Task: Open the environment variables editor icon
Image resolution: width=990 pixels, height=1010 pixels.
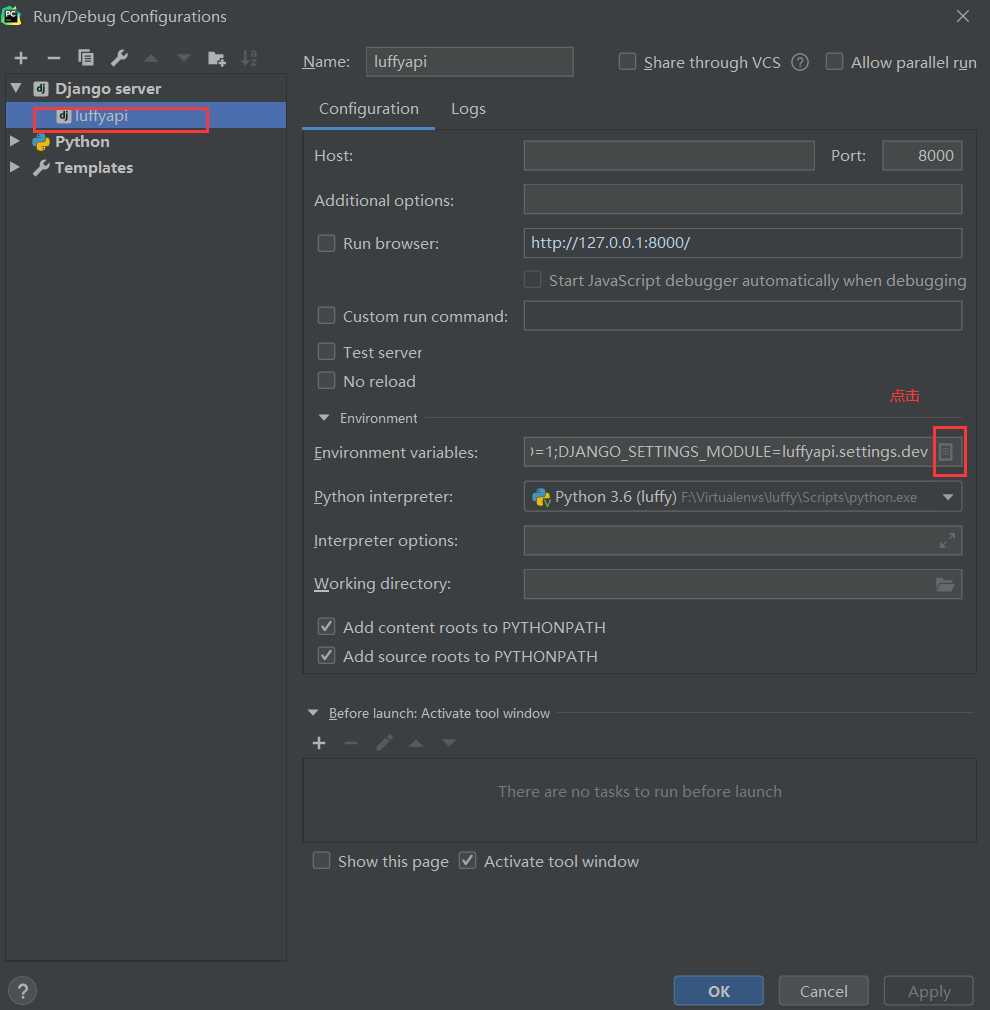Action: pos(946,452)
